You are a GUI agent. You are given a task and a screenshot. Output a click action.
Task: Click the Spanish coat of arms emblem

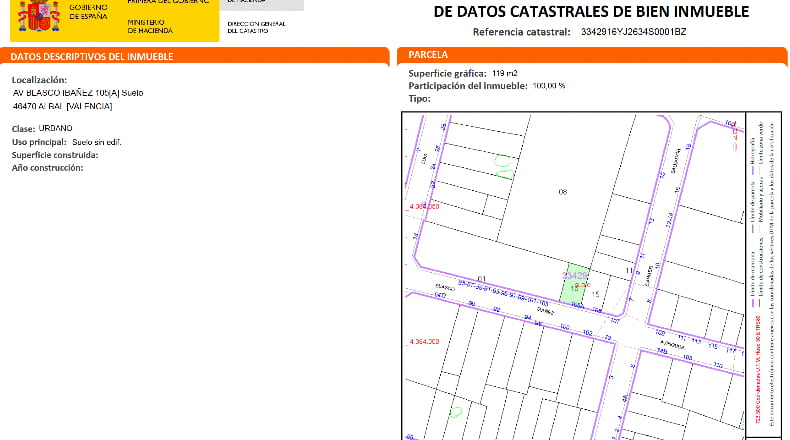point(39,16)
